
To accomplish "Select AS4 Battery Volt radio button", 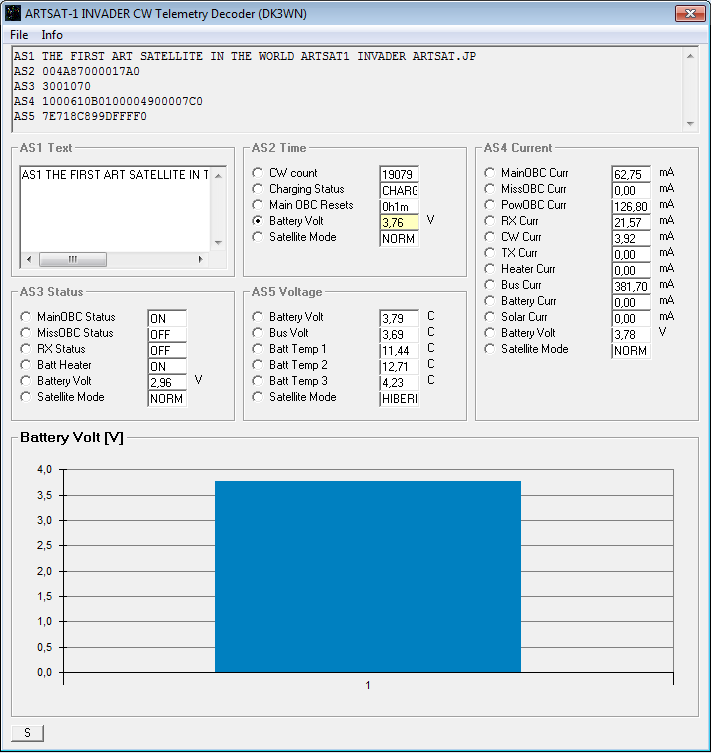I will click(x=490, y=333).
